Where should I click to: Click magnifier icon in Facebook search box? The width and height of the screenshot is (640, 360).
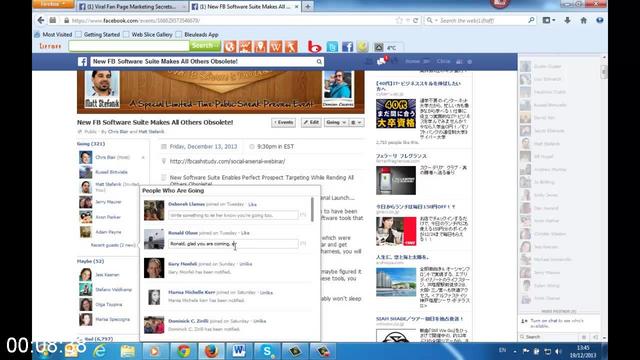tap(319, 62)
